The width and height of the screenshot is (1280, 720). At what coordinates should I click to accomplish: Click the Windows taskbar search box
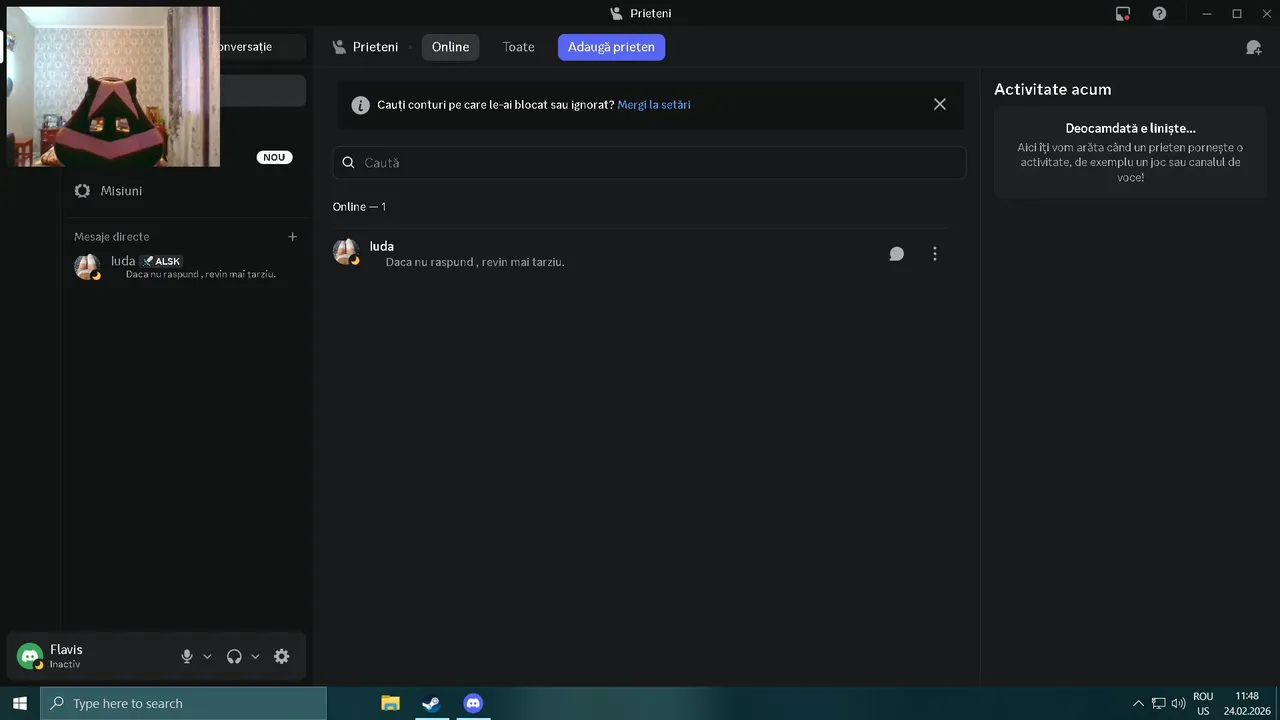pos(183,703)
